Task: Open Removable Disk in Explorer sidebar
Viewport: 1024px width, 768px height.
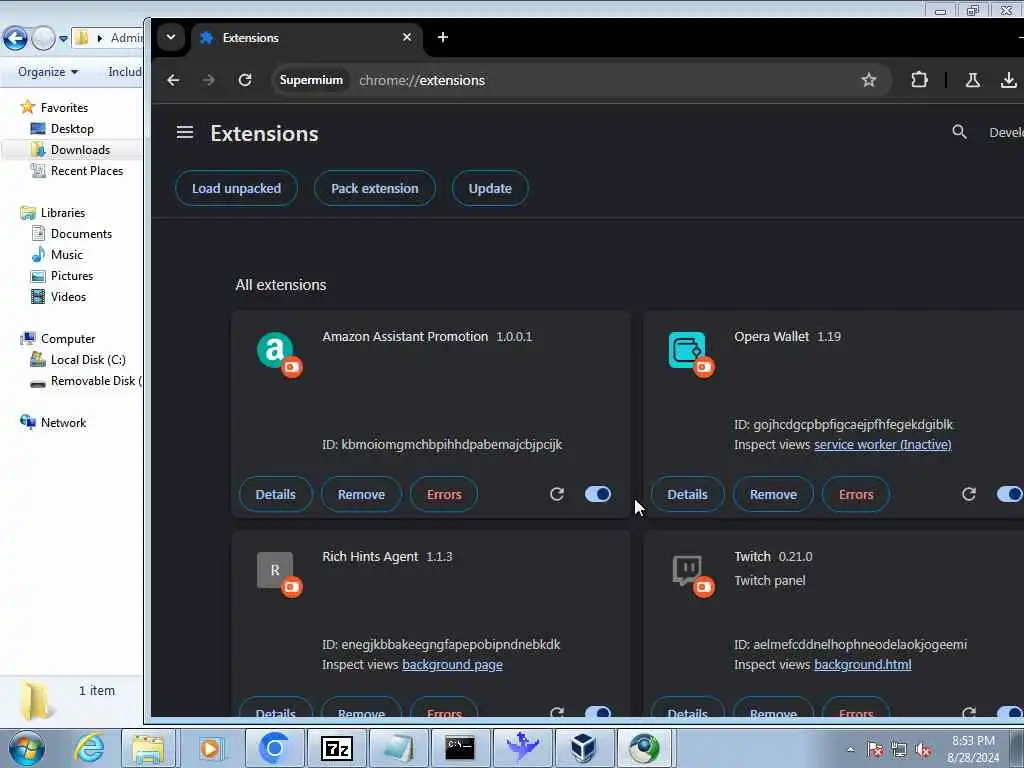Action: tap(86, 381)
